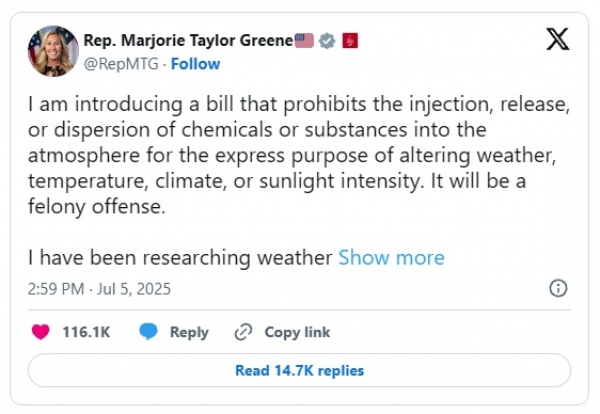Click the @RepMTG handle
Image resolution: width=600 pixels, height=414 pixels.
tap(127, 63)
